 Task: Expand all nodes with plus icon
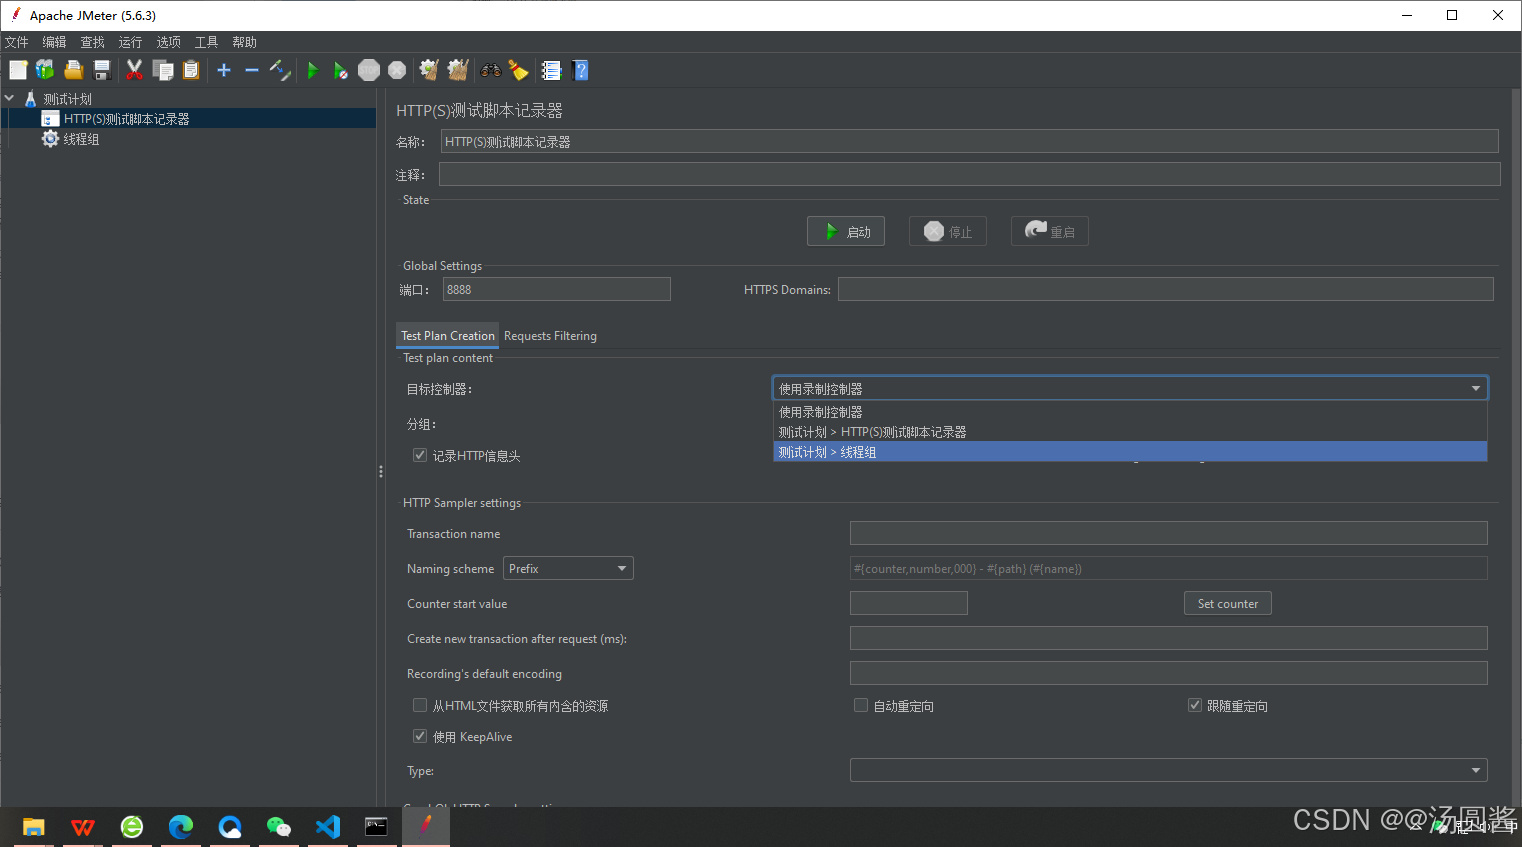point(224,70)
